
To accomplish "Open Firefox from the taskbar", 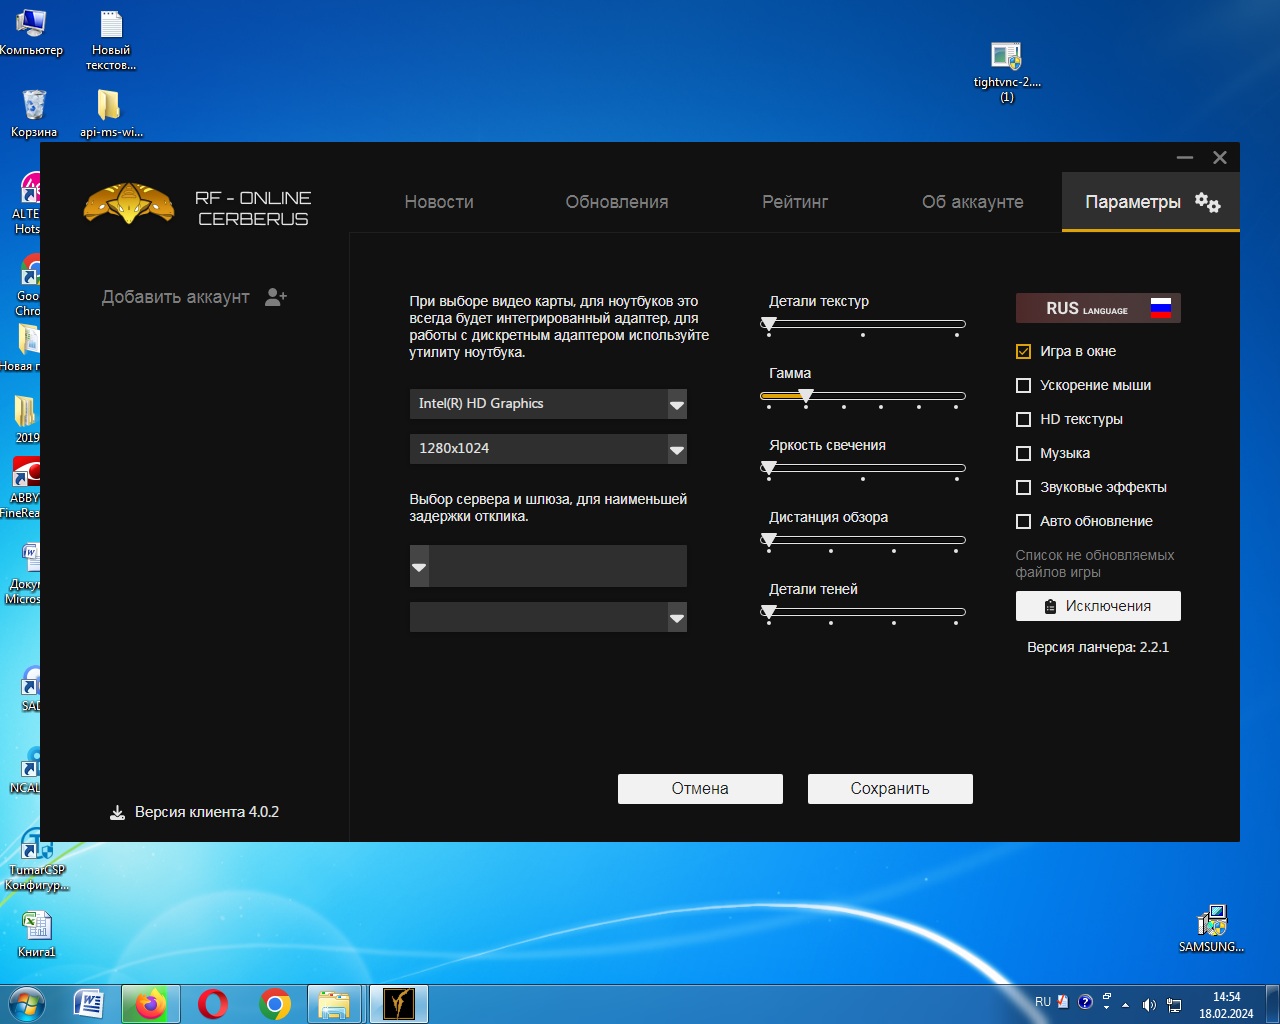I will [151, 1004].
